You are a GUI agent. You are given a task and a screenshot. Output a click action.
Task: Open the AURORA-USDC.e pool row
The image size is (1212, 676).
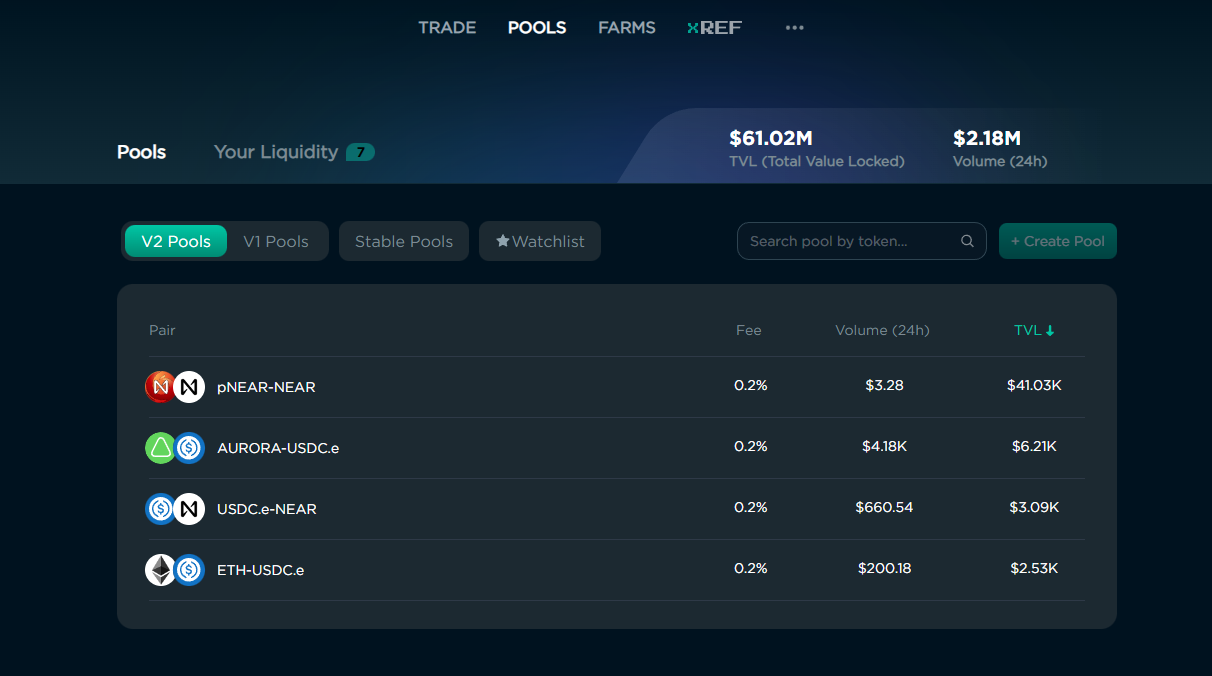click(278, 448)
